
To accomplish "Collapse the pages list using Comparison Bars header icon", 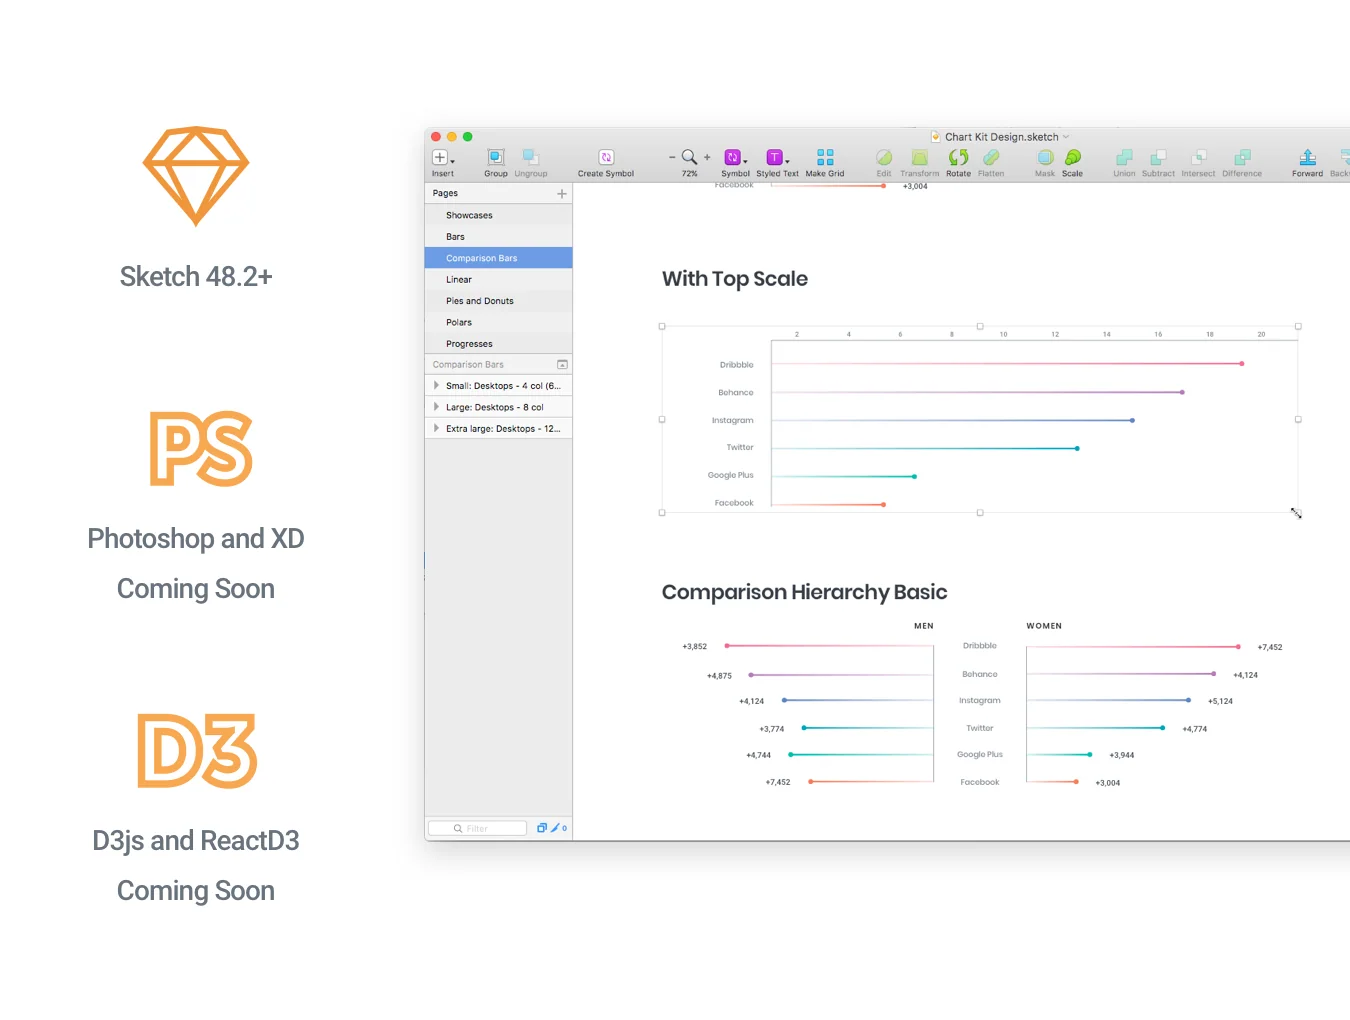I will pos(562,365).
